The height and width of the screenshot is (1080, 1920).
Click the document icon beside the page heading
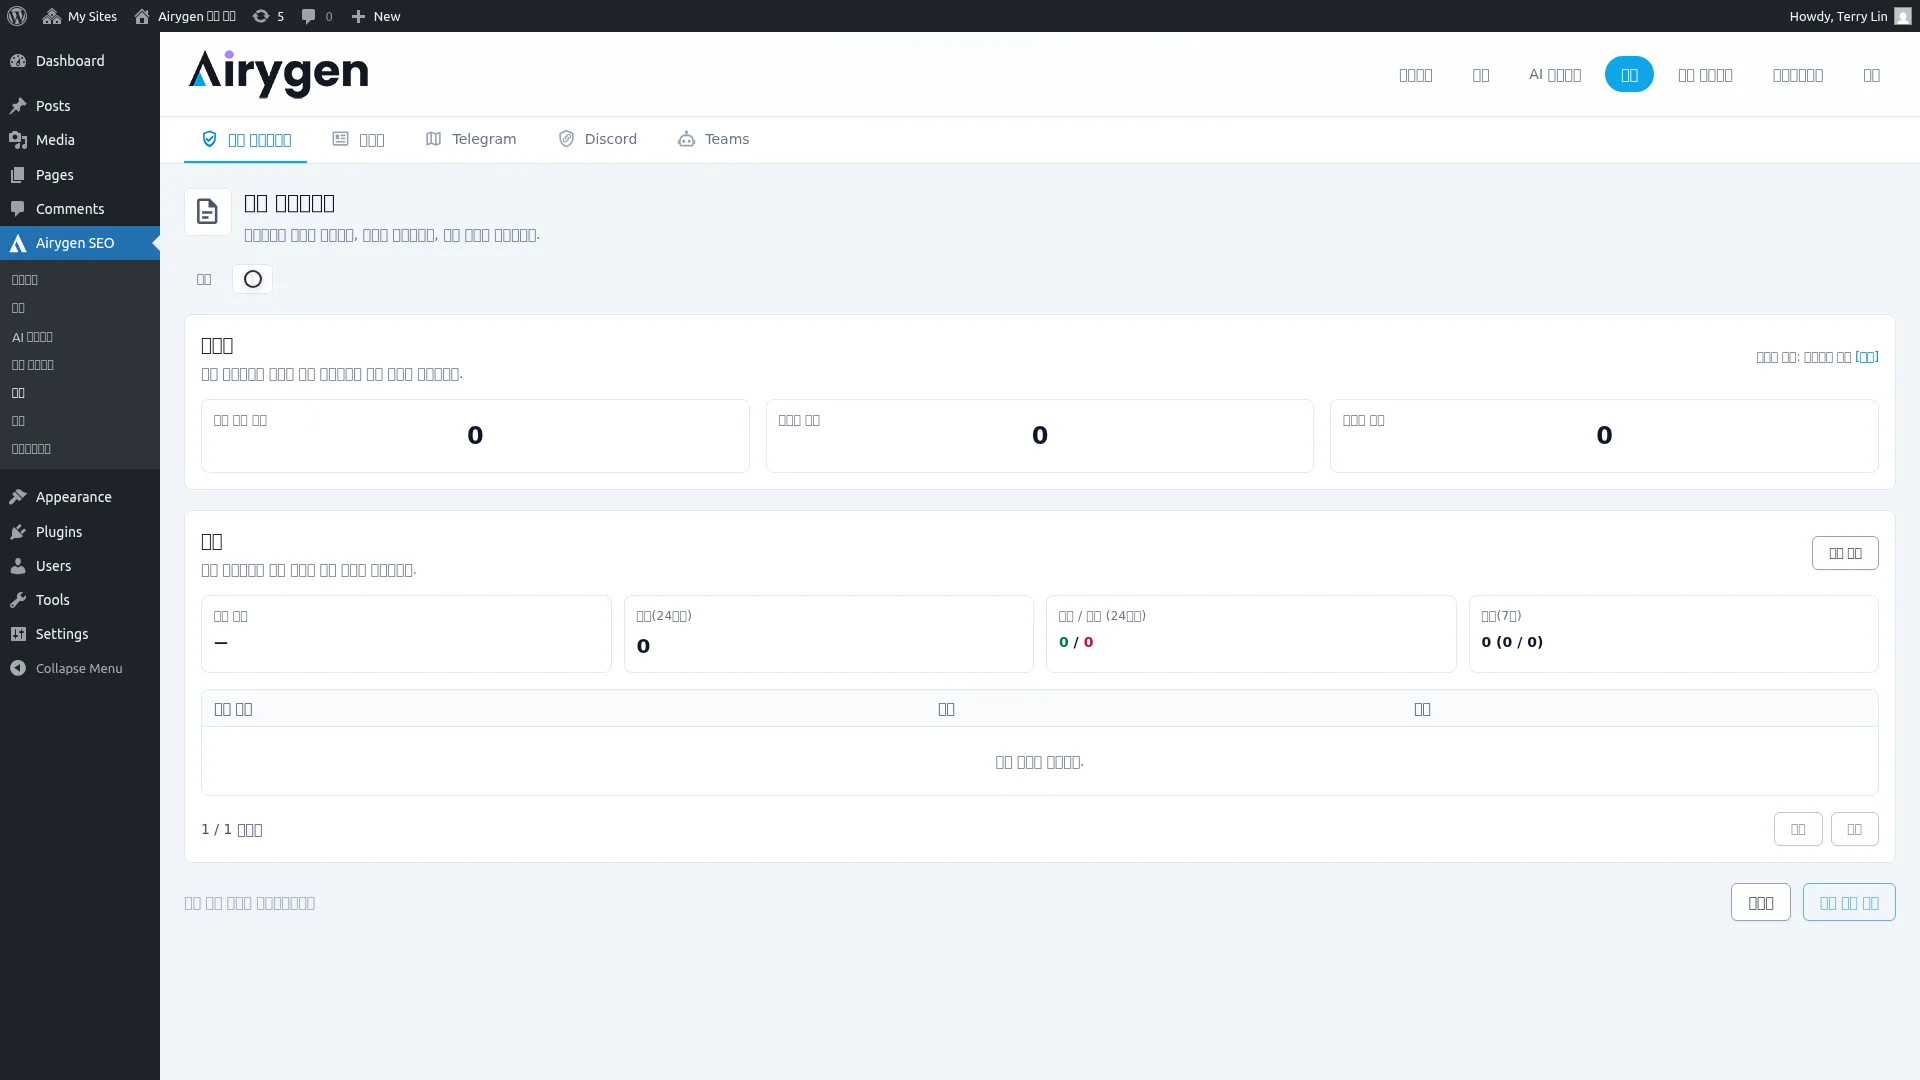[207, 212]
